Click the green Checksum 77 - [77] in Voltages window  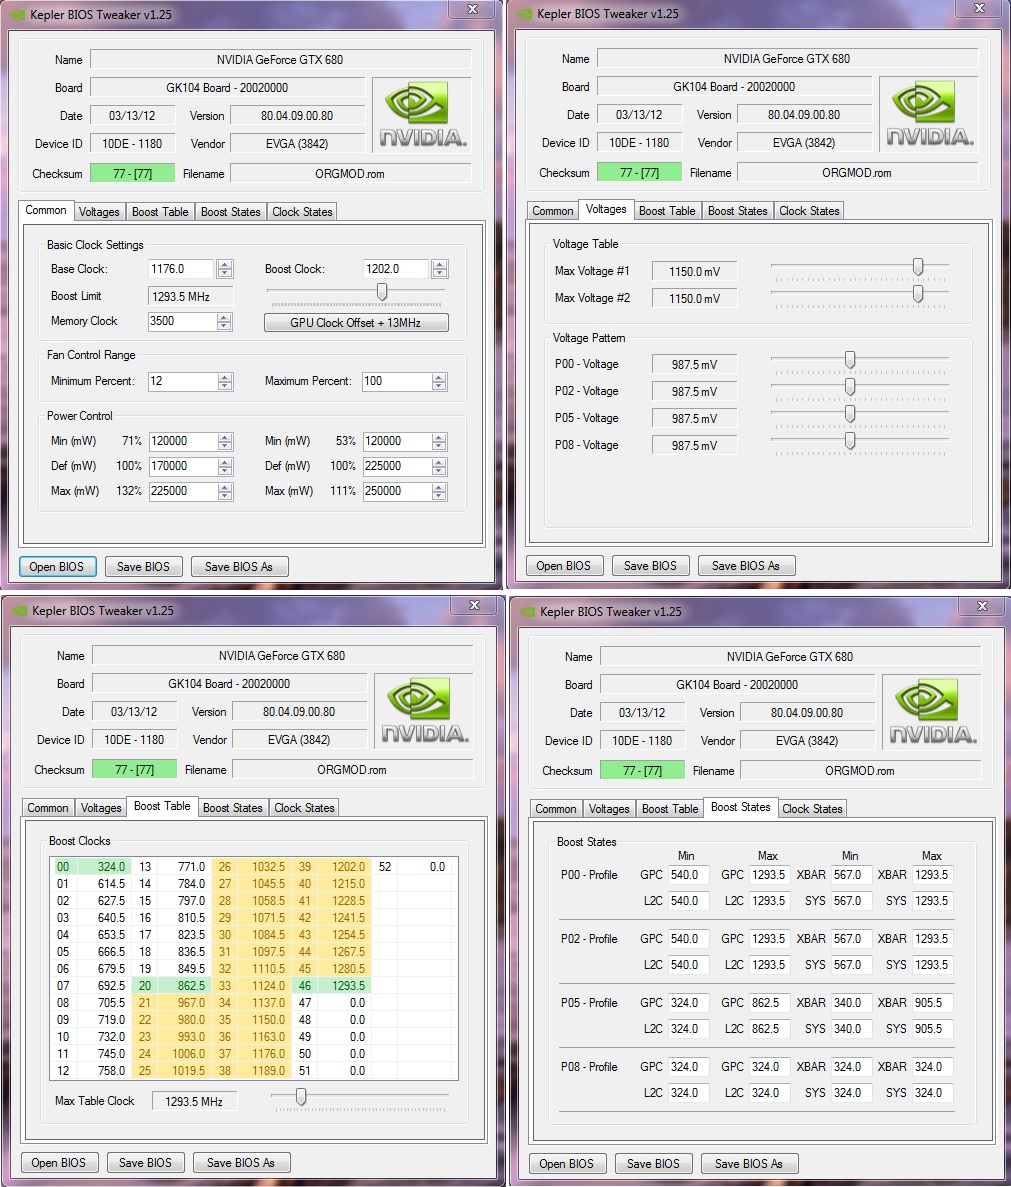(639, 173)
